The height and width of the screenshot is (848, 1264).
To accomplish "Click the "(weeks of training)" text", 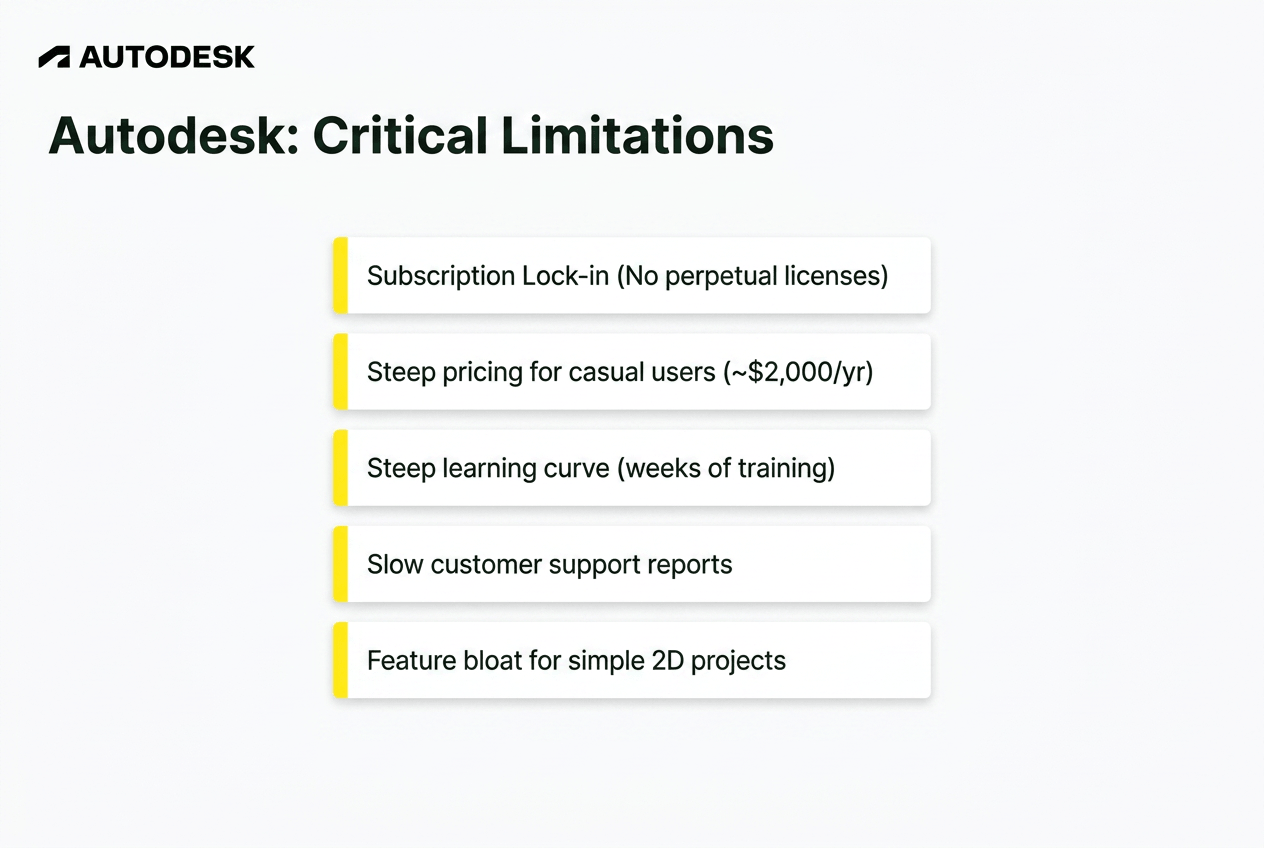I will (x=726, y=468).
